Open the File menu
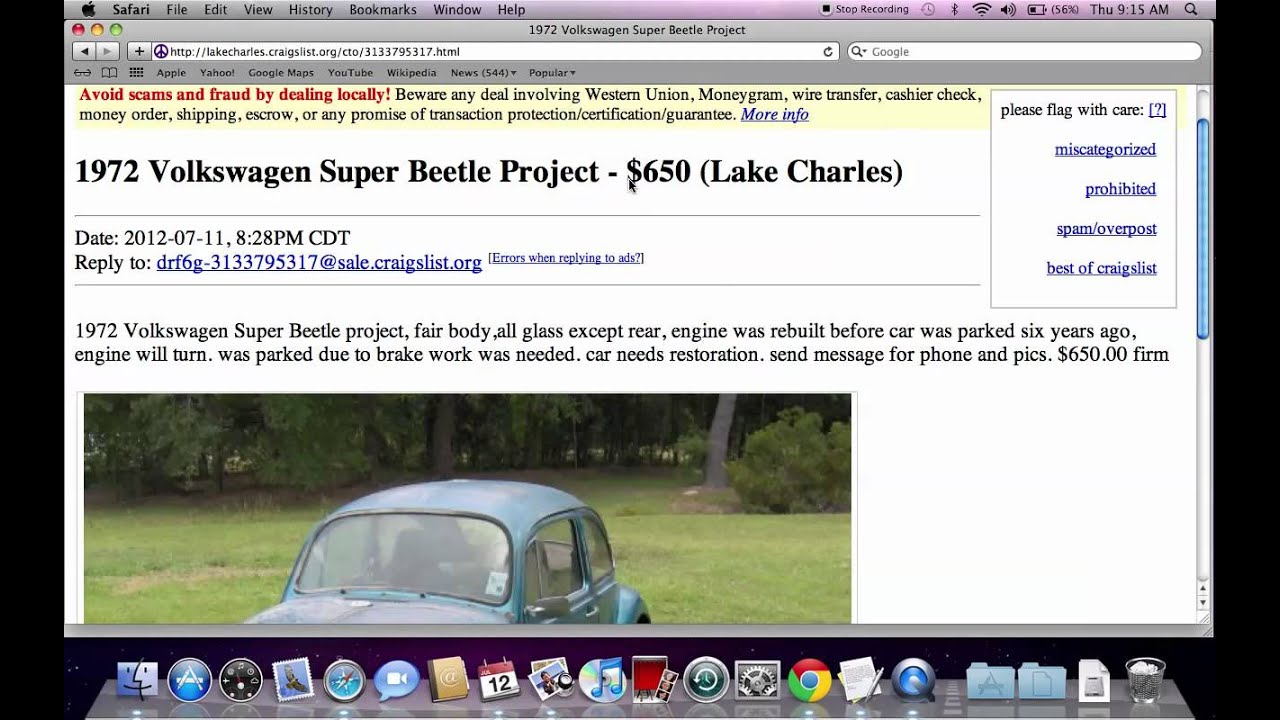Image resolution: width=1280 pixels, height=720 pixels. click(177, 10)
